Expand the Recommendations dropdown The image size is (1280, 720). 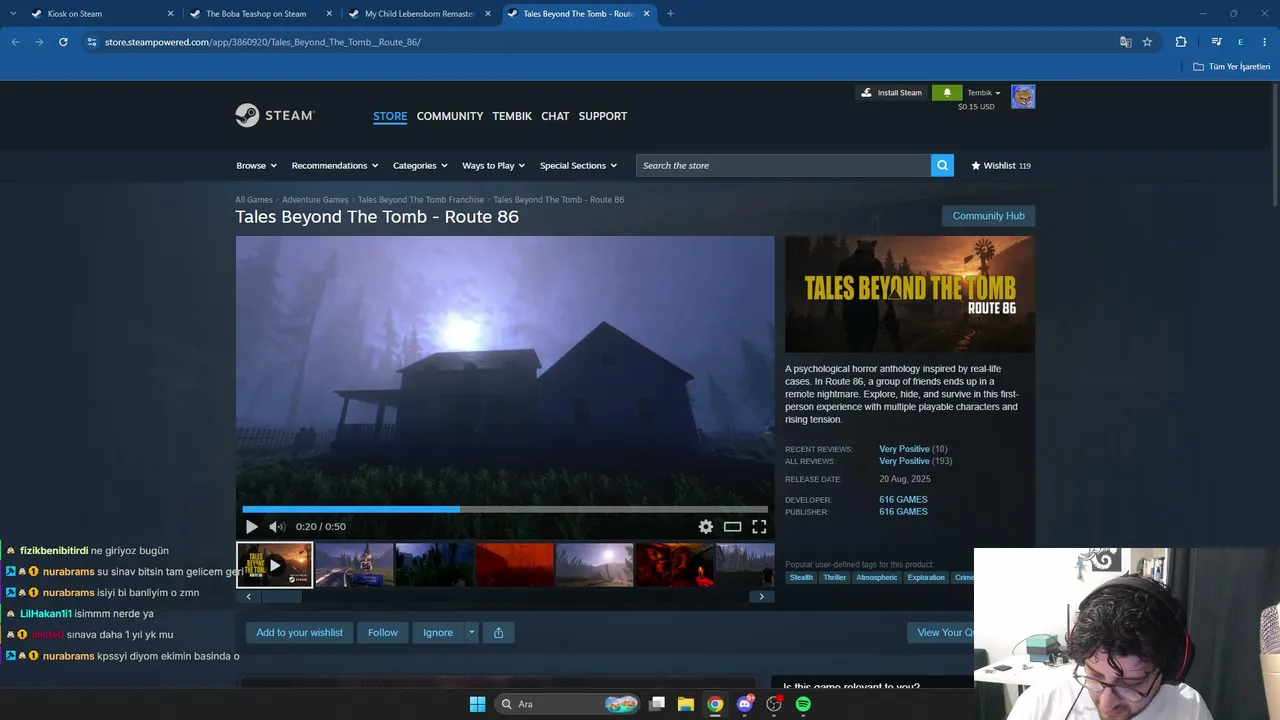[x=335, y=166]
